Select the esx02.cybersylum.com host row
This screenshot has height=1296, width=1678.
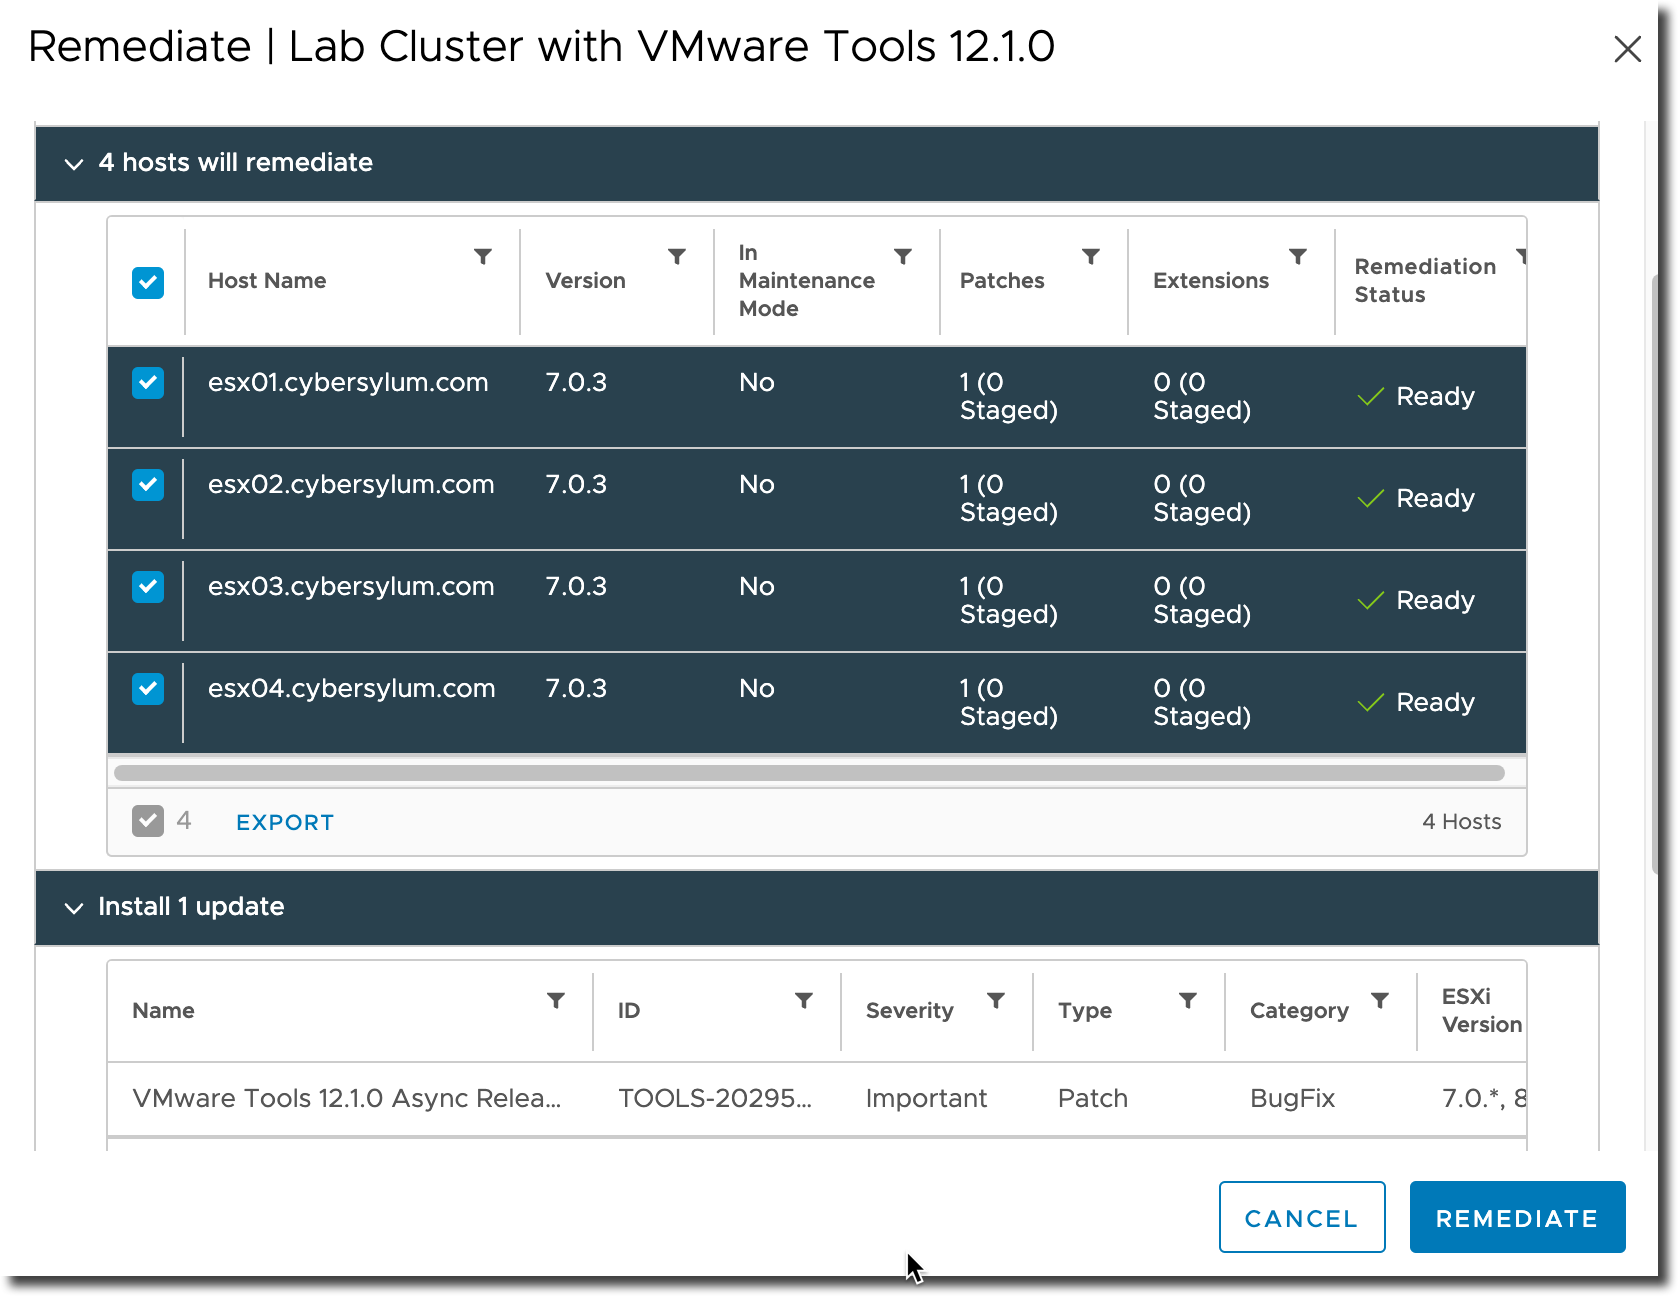(817, 499)
